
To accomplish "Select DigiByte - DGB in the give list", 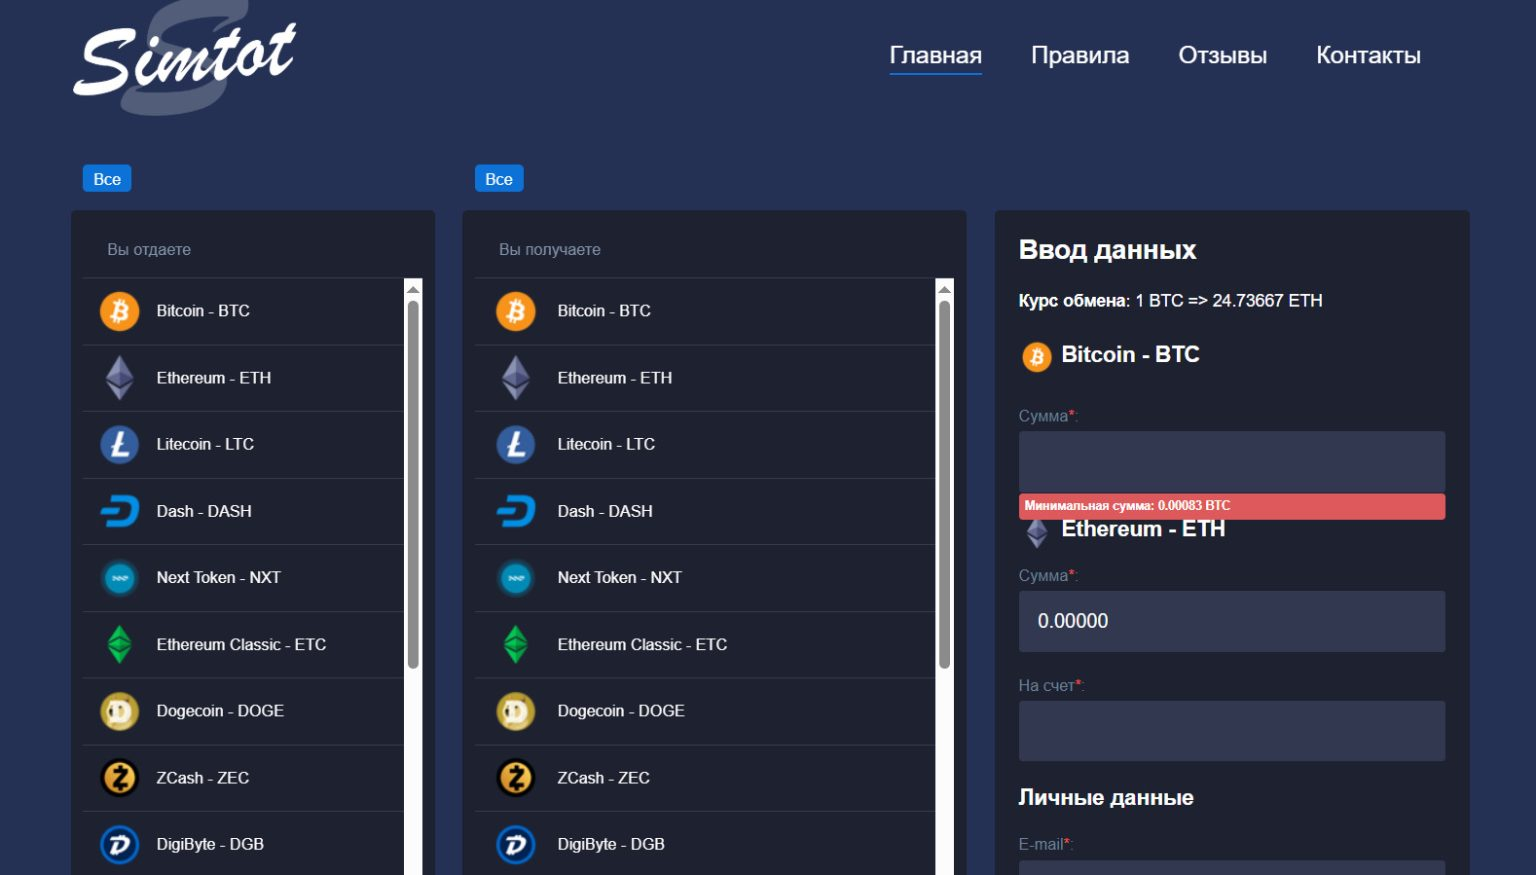I will [x=243, y=844].
